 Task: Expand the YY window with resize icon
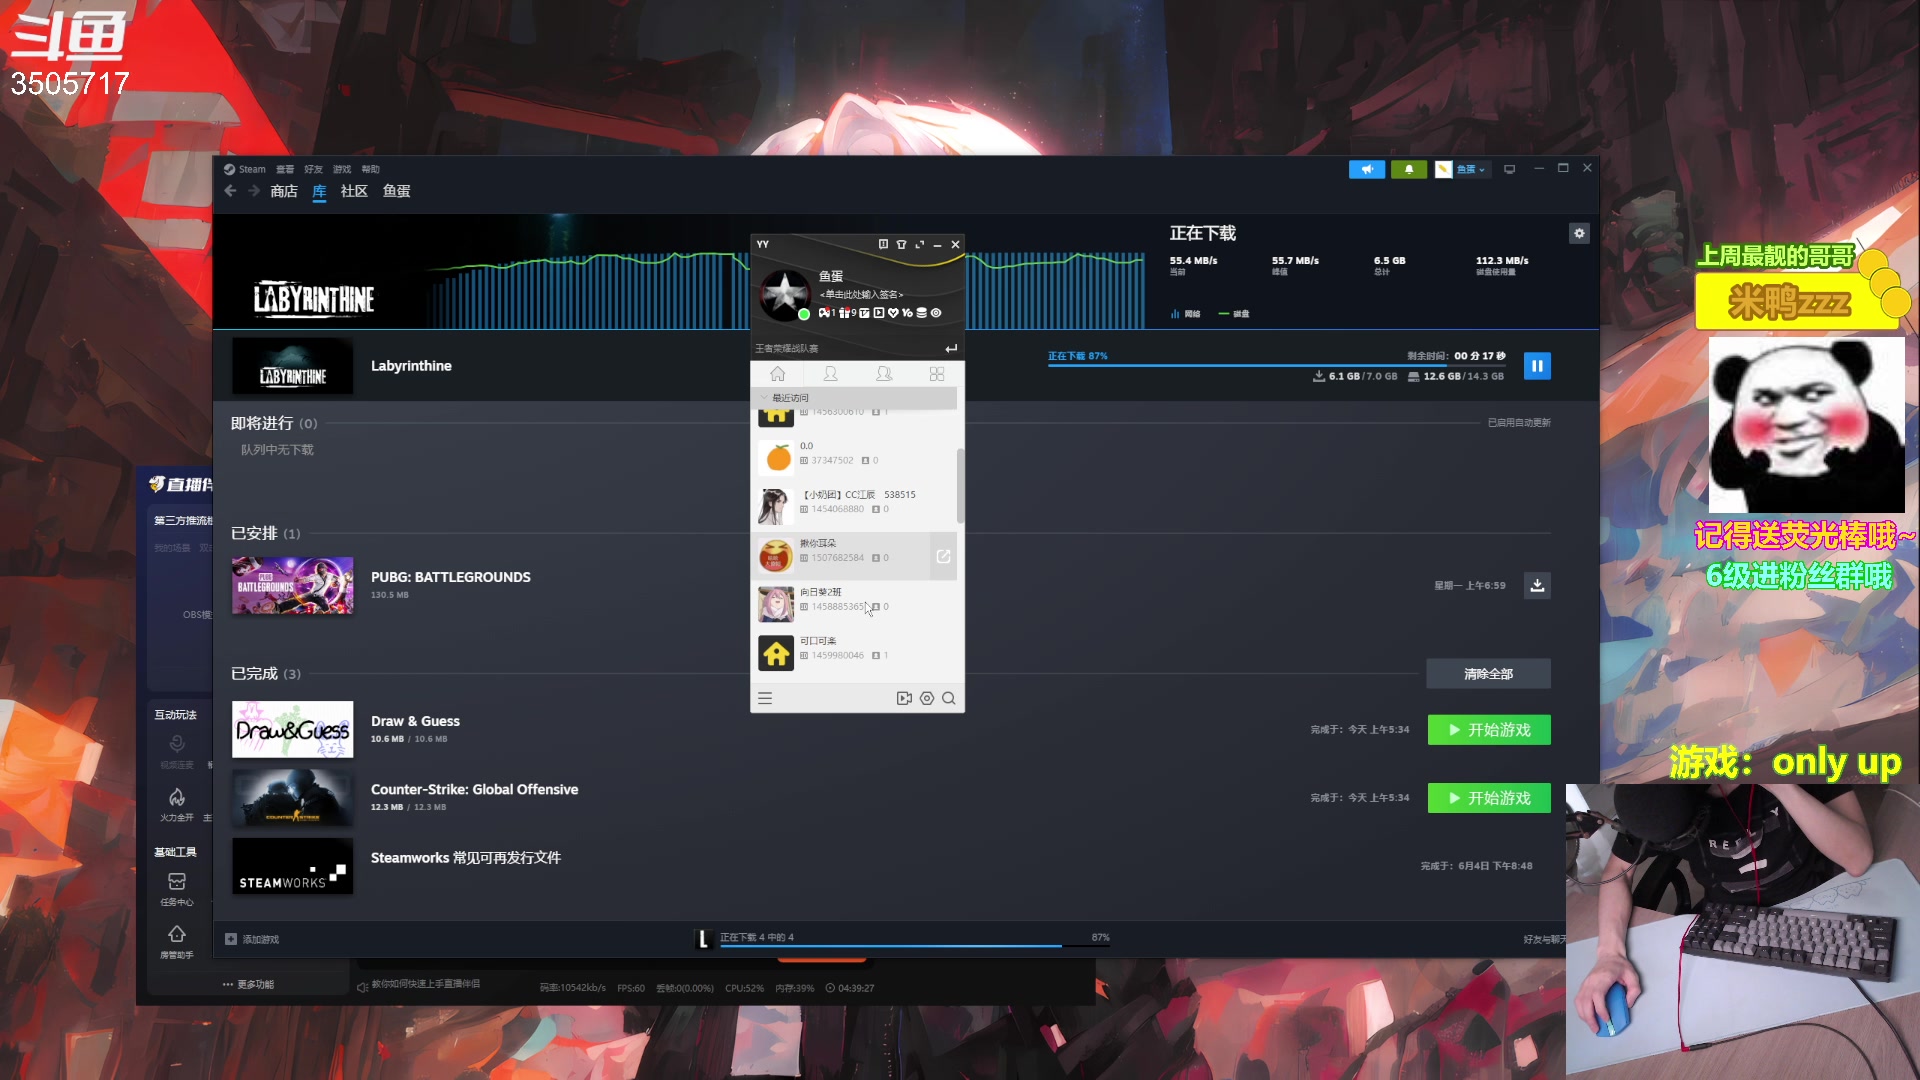[x=919, y=244]
